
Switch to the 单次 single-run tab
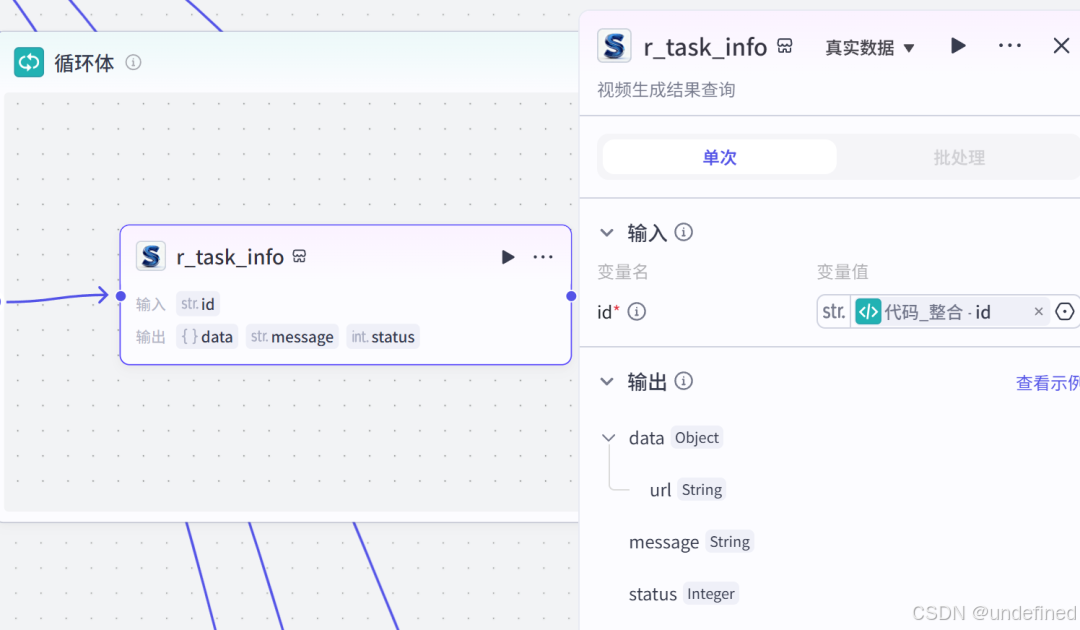(x=720, y=157)
